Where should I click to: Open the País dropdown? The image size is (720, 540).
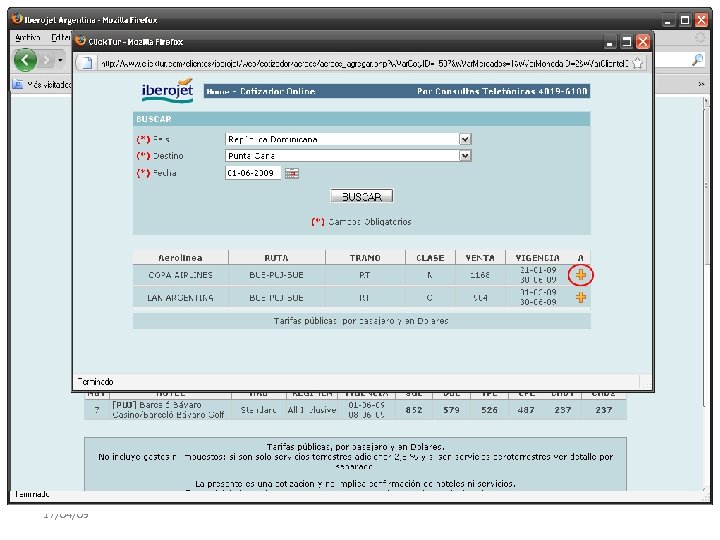click(348, 139)
